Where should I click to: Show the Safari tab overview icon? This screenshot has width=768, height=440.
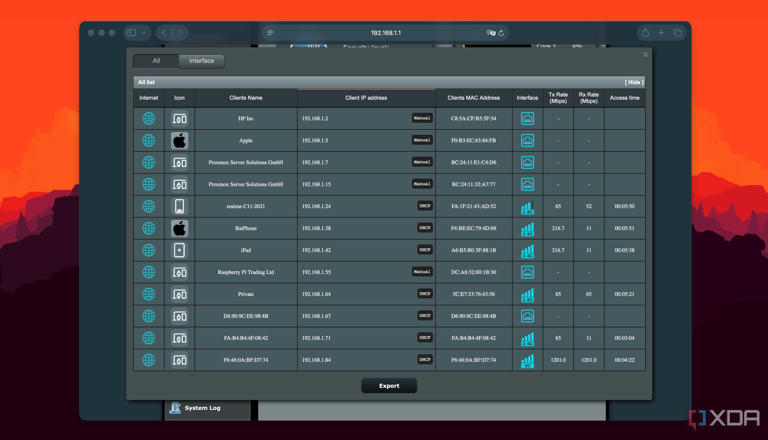click(x=677, y=33)
